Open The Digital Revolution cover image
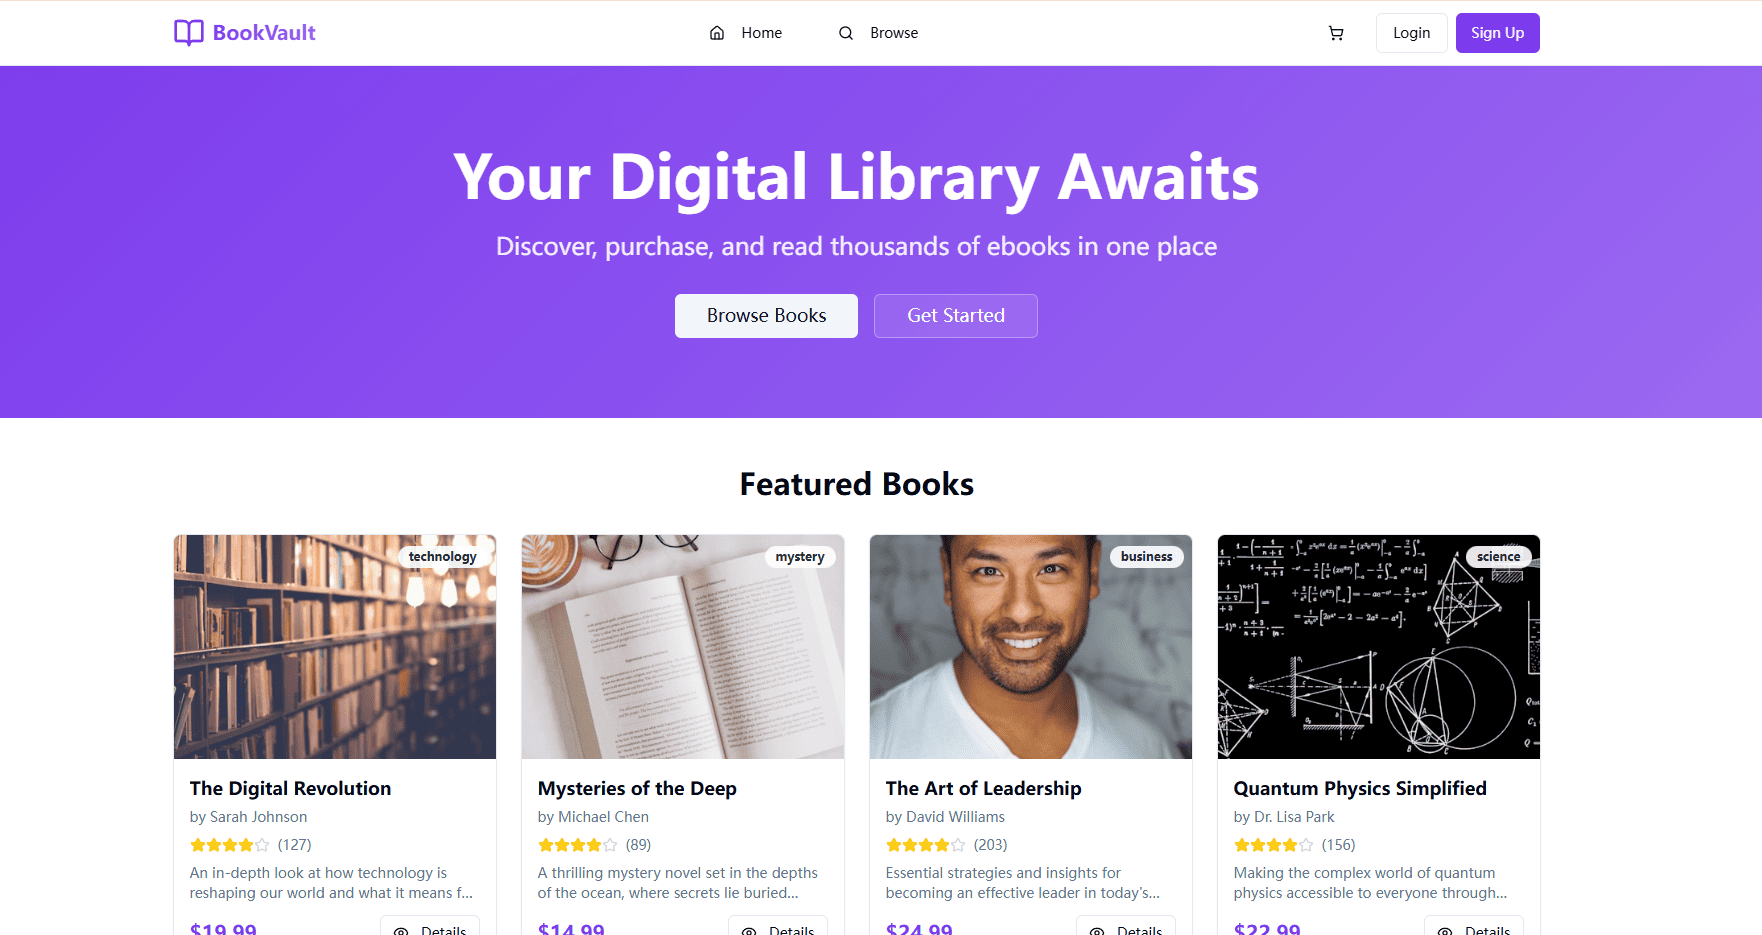 tap(335, 647)
